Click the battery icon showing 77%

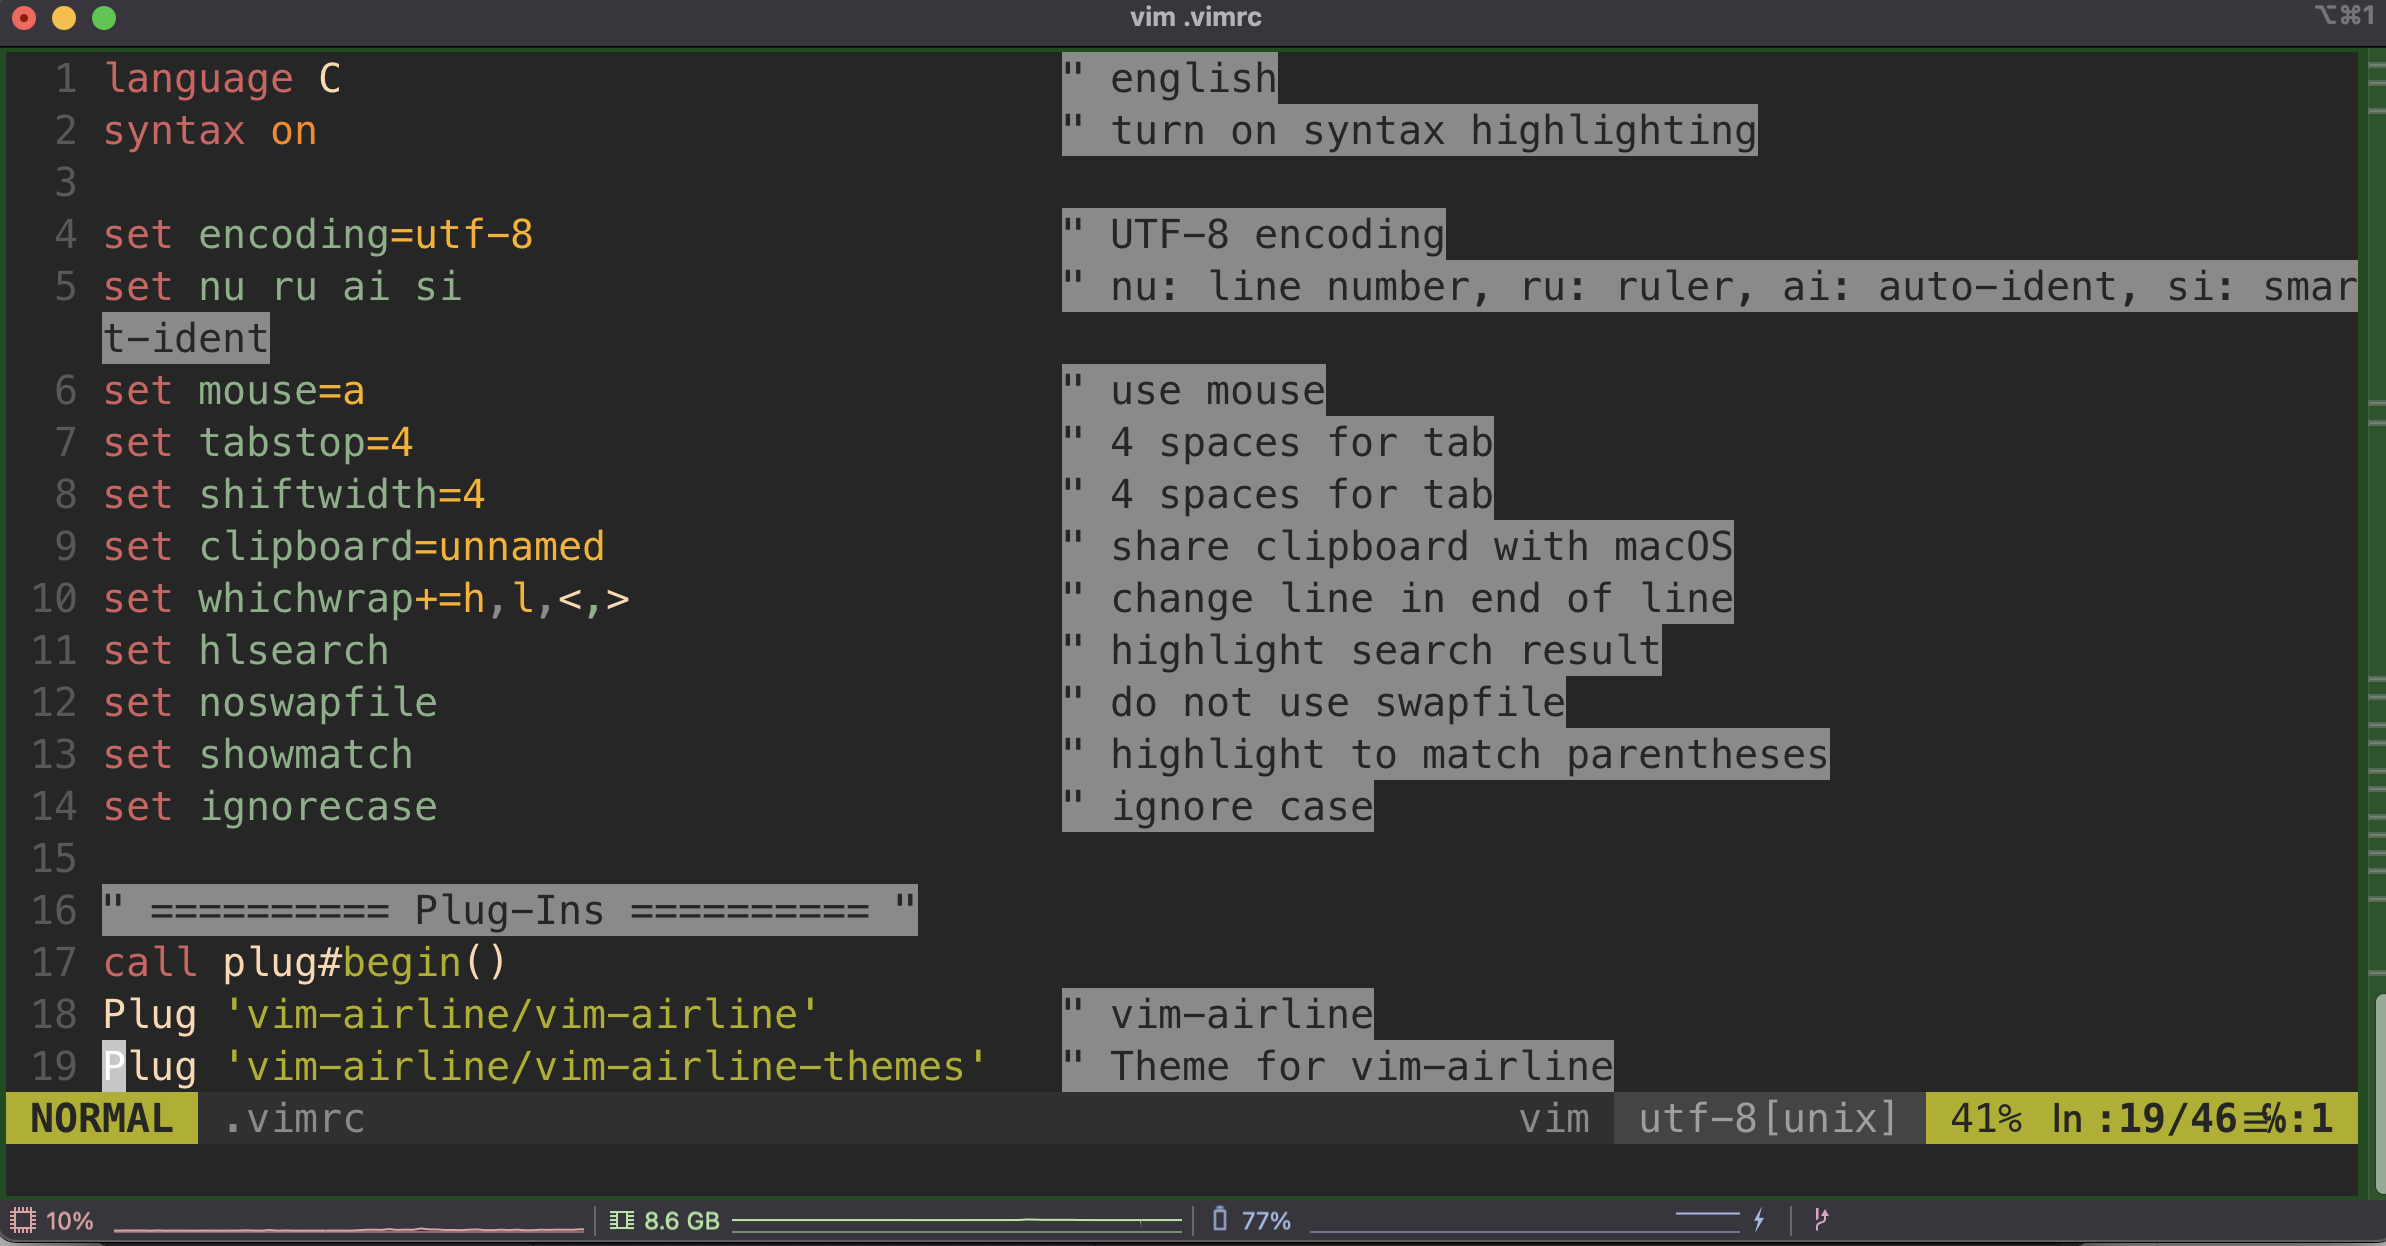(x=1219, y=1219)
